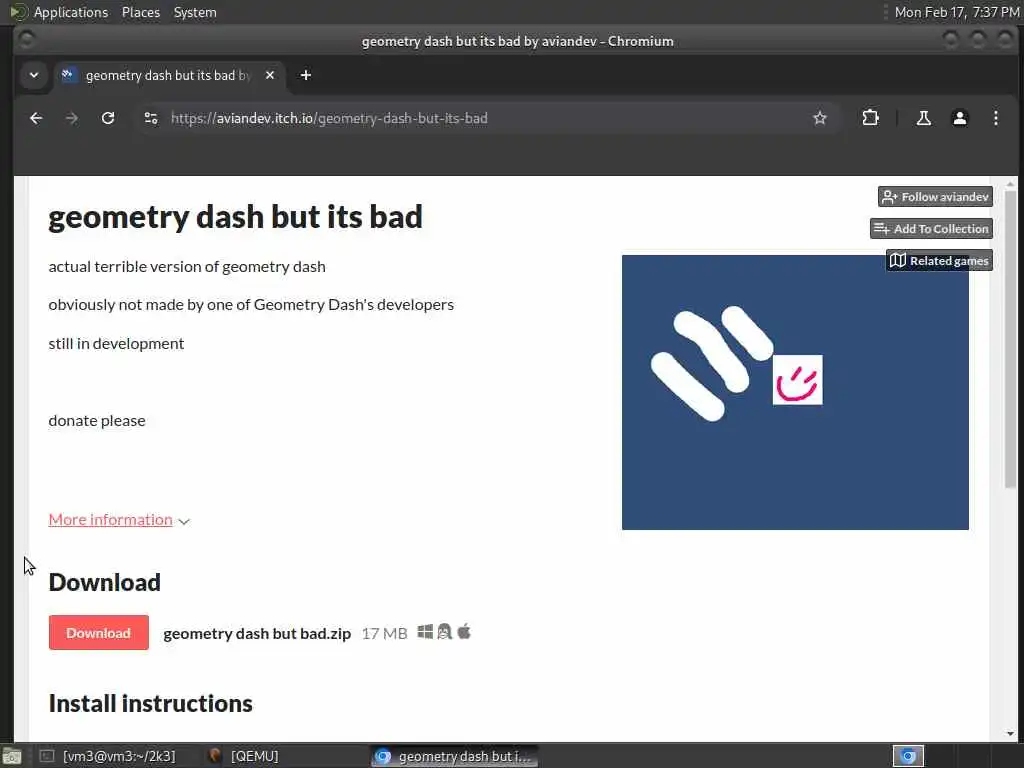This screenshot has height=768, width=1024.
Task: Click the page vertical scrollbar thumb
Action: tap(1010, 340)
